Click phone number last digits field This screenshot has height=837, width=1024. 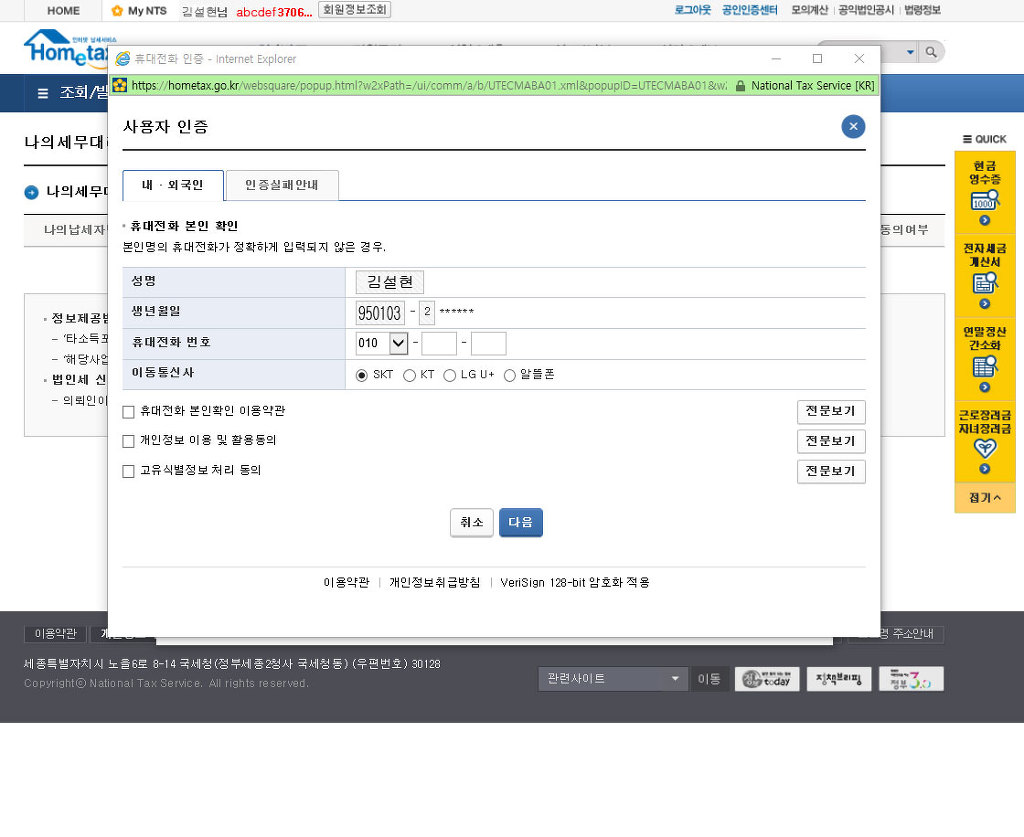488,343
